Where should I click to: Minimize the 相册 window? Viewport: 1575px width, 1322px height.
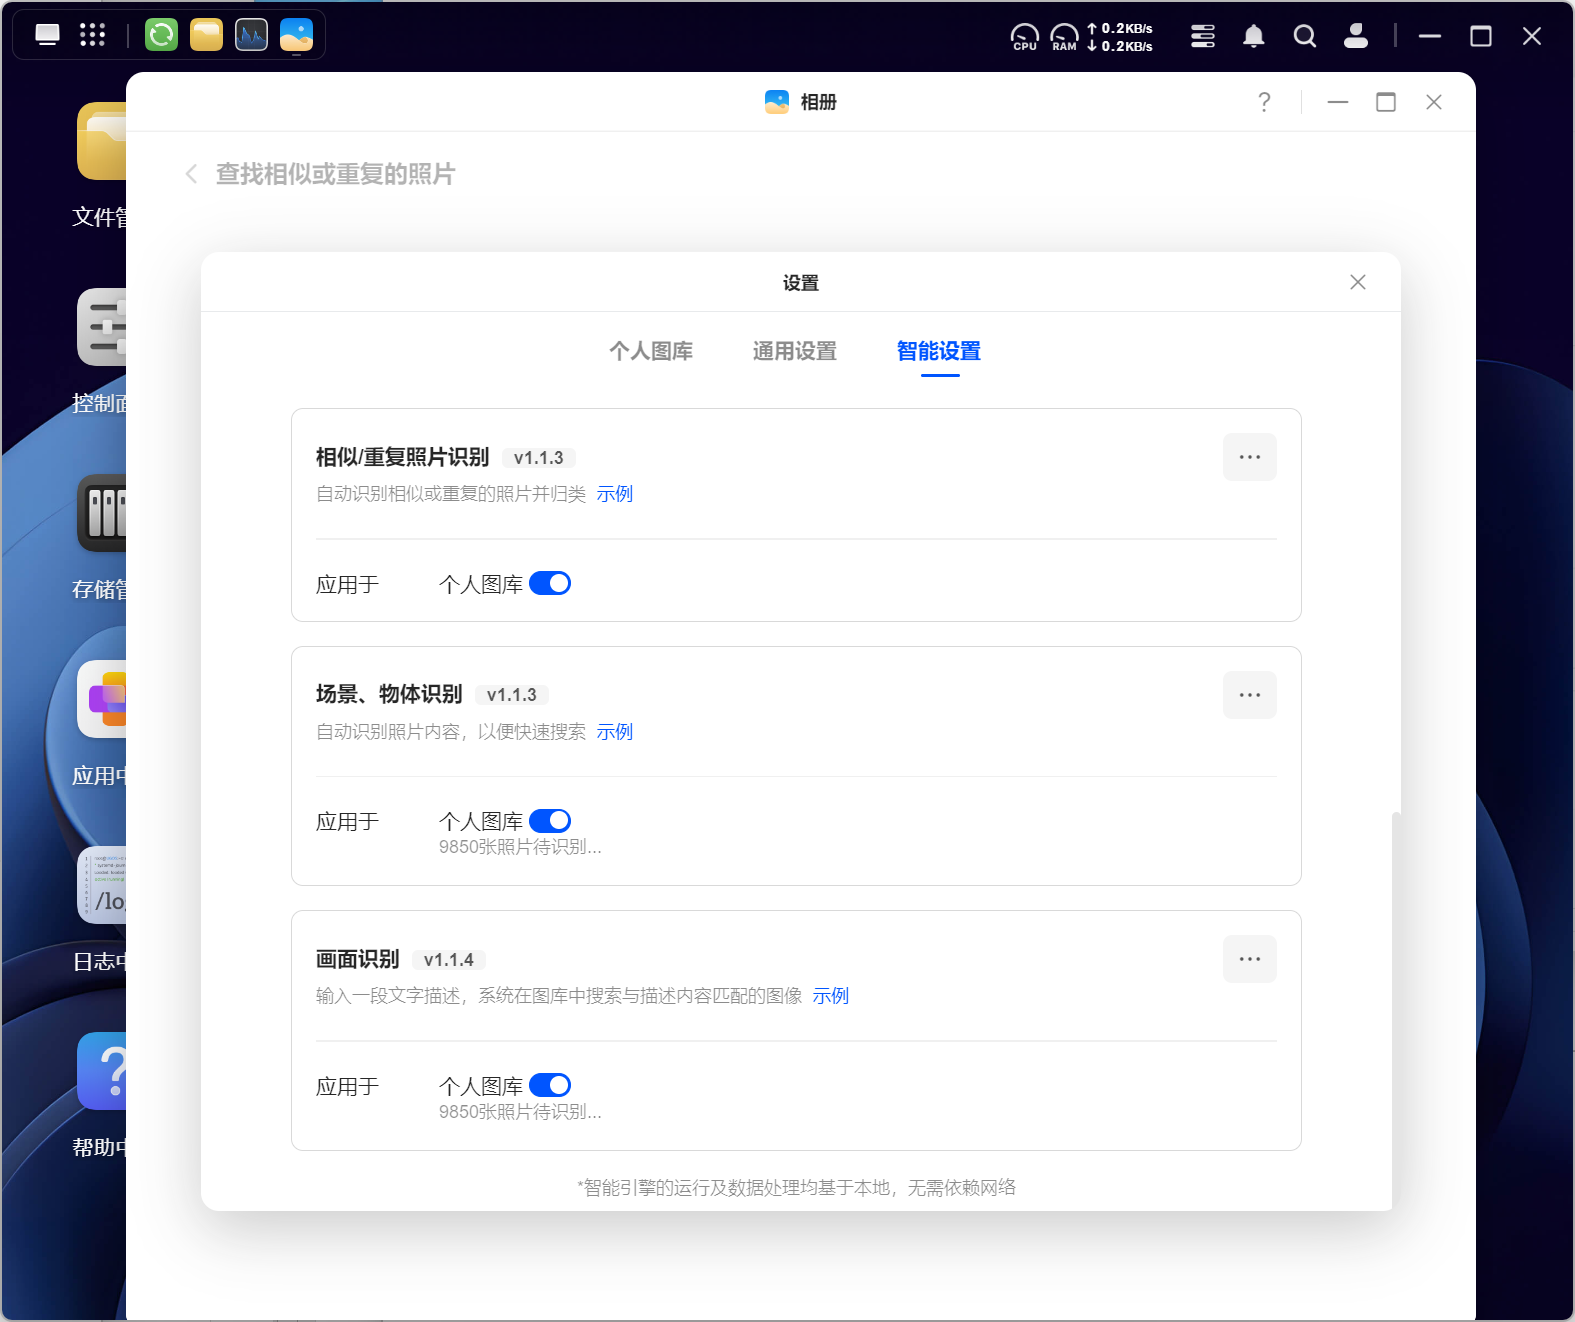tap(1338, 102)
